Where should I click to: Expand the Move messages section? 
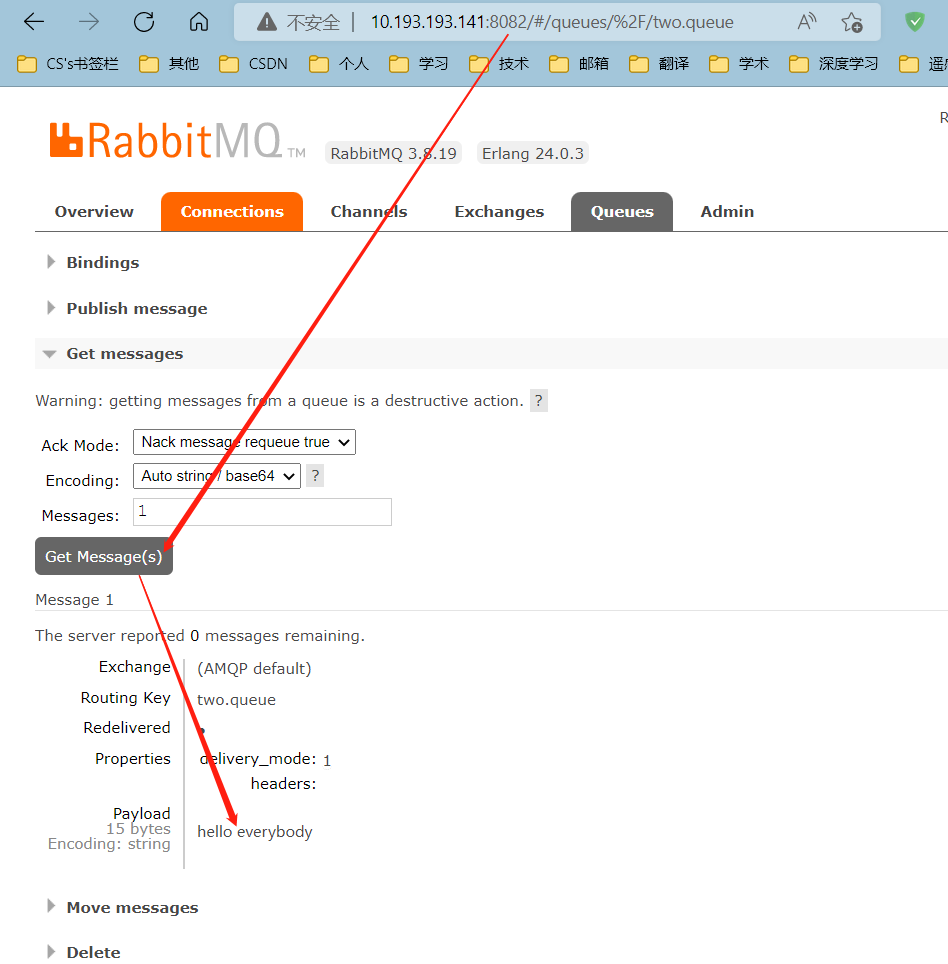click(123, 908)
